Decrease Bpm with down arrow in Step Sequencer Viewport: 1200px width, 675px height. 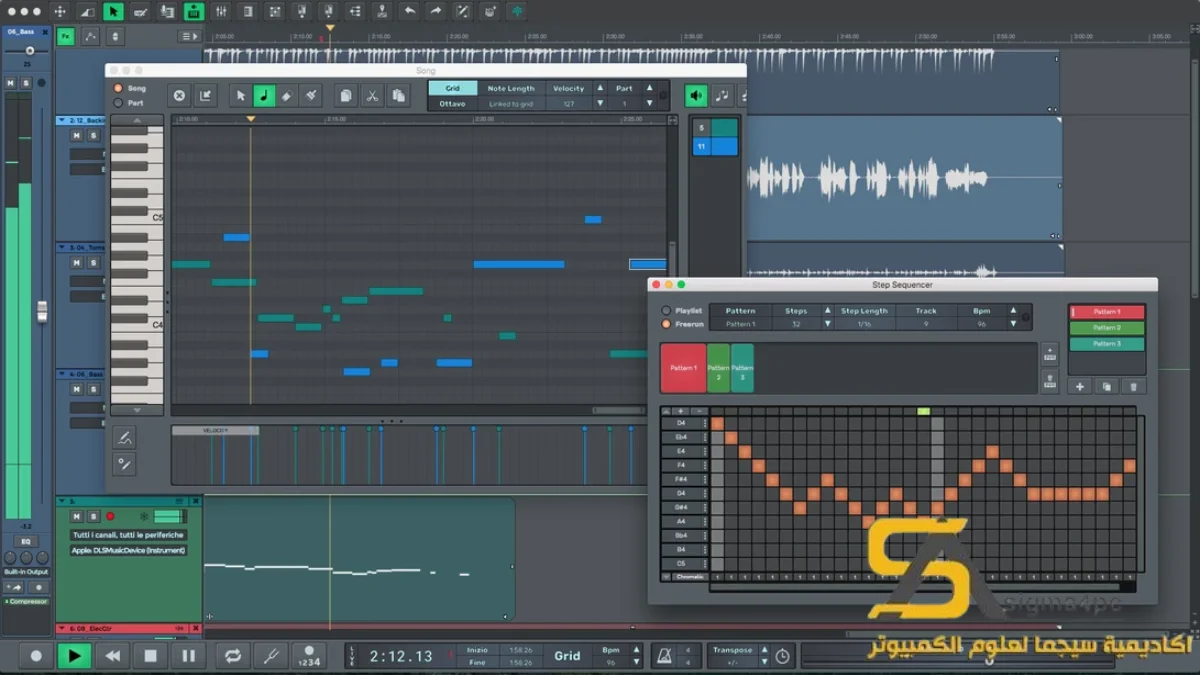click(1013, 324)
